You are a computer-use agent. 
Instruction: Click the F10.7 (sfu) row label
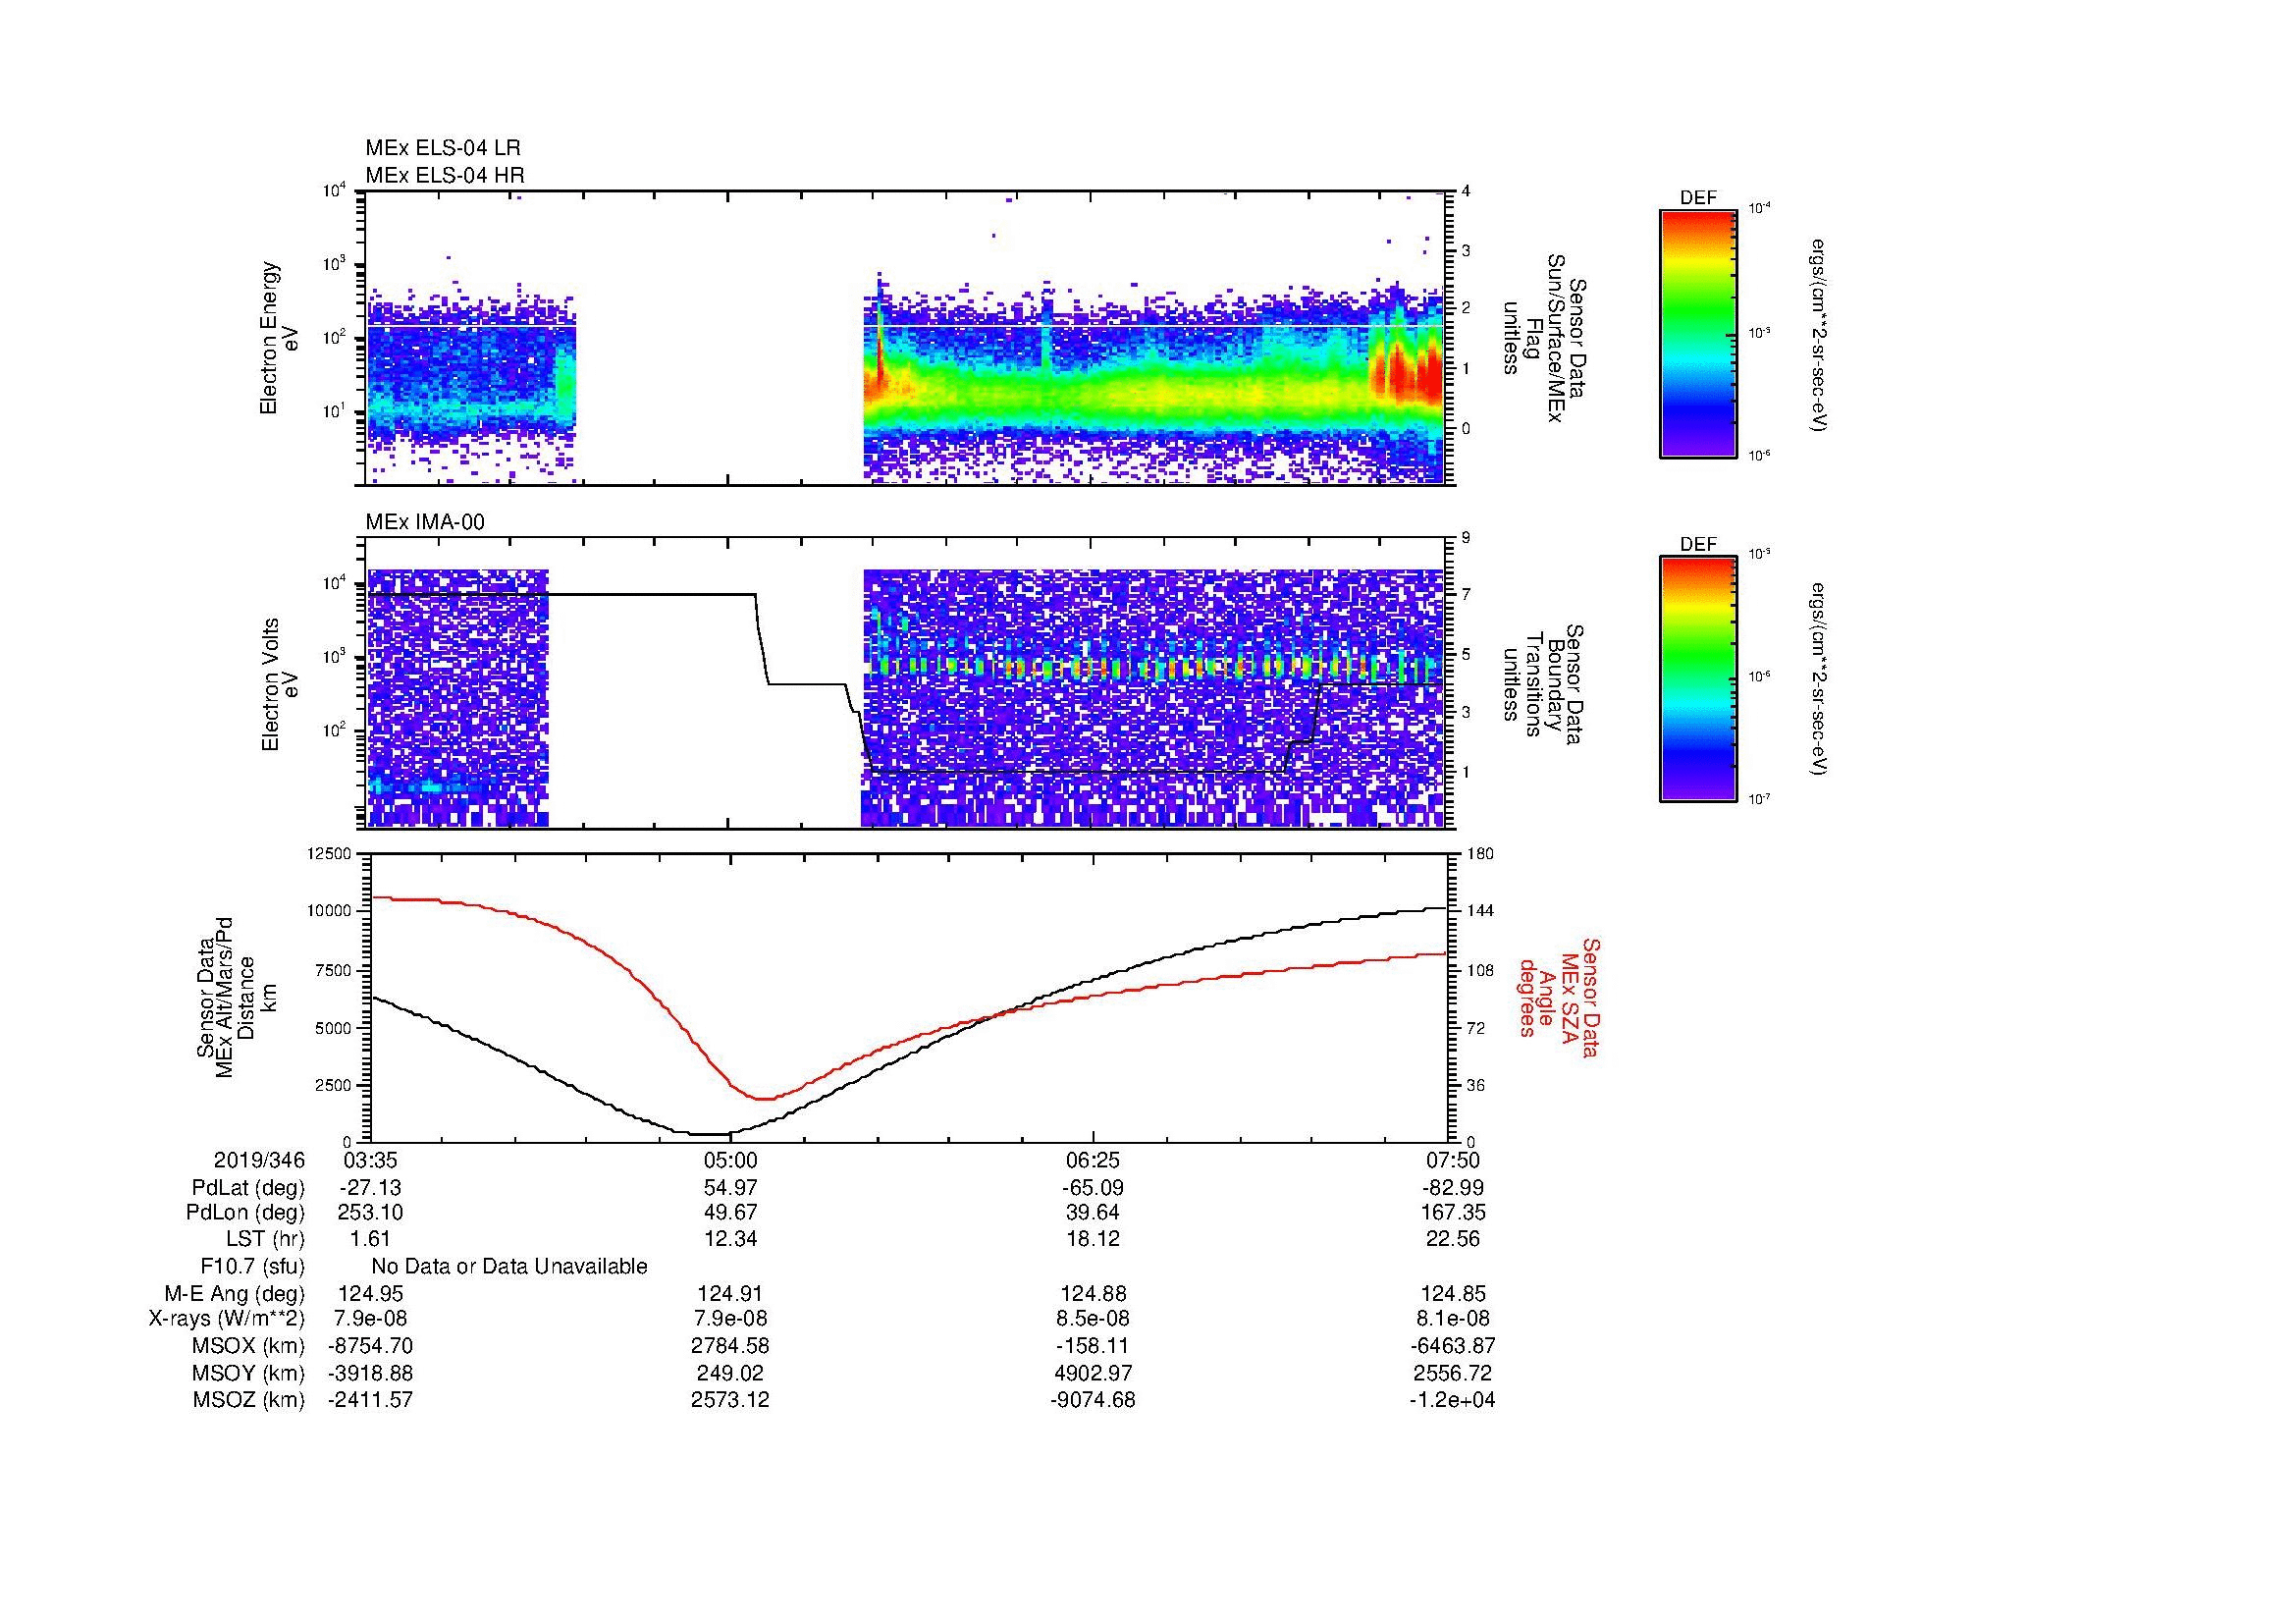[252, 1267]
